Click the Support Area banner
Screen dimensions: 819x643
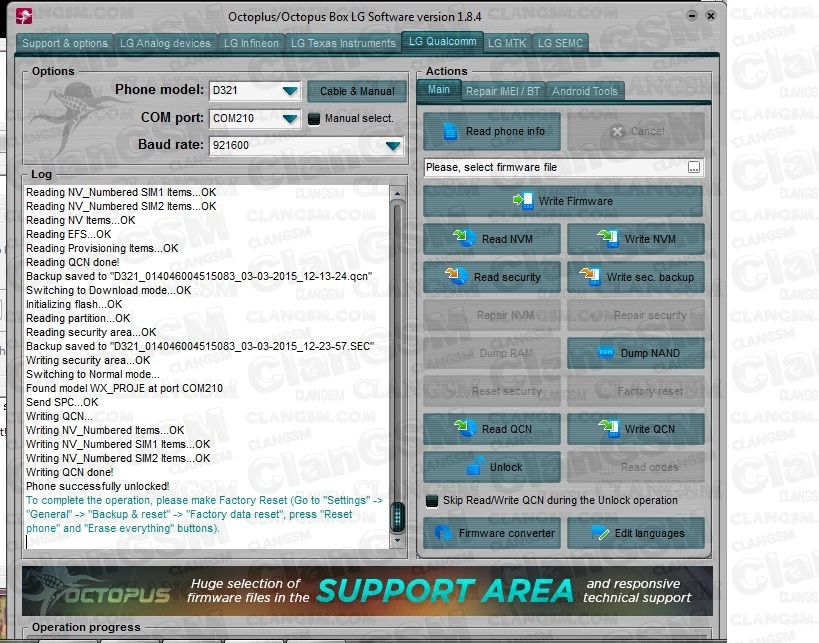[367, 590]
